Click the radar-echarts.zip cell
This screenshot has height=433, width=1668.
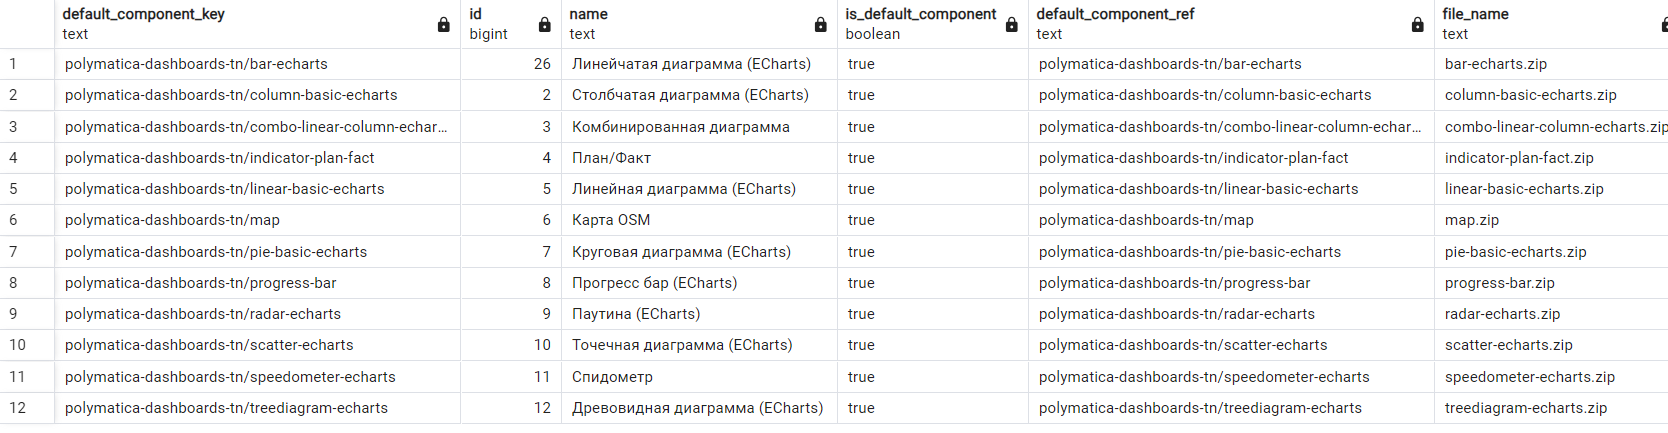click(1502, 314)
